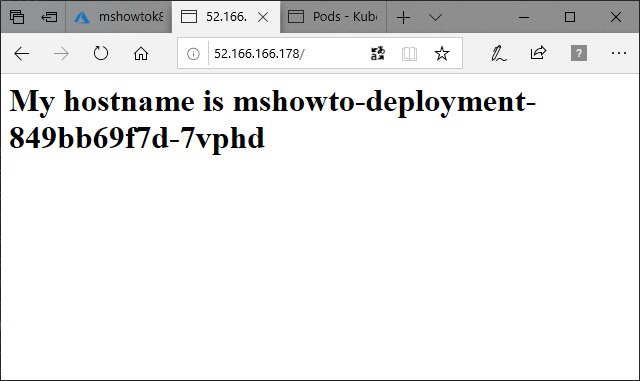Image resolution: width=640 pixels, height=381 pixels.
Task: Open the settings and more menu
Action: [x=619, y=53]
